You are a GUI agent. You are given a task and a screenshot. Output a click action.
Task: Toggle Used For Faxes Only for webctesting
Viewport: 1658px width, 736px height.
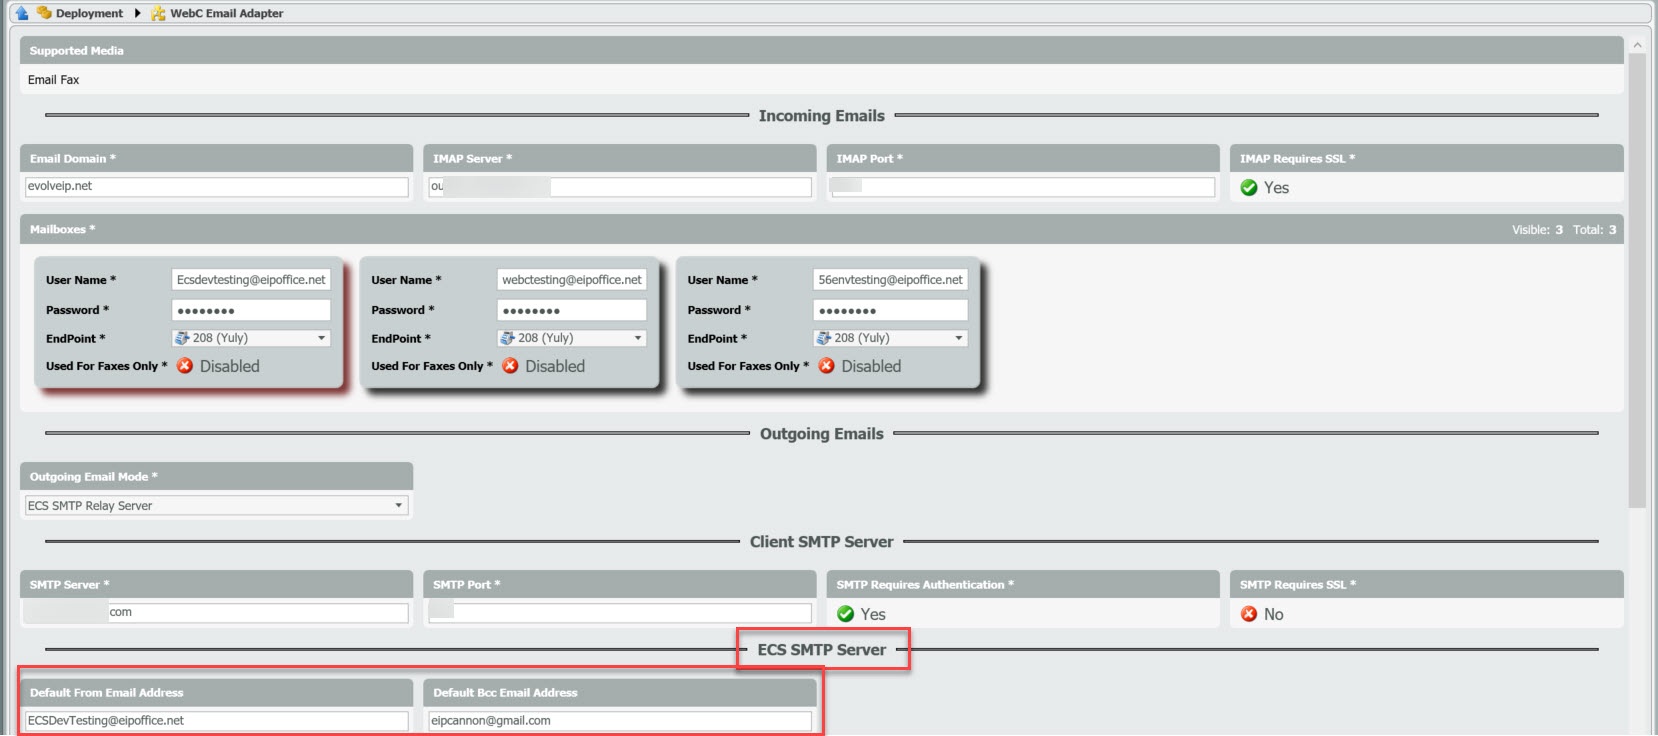pos(510,366)
